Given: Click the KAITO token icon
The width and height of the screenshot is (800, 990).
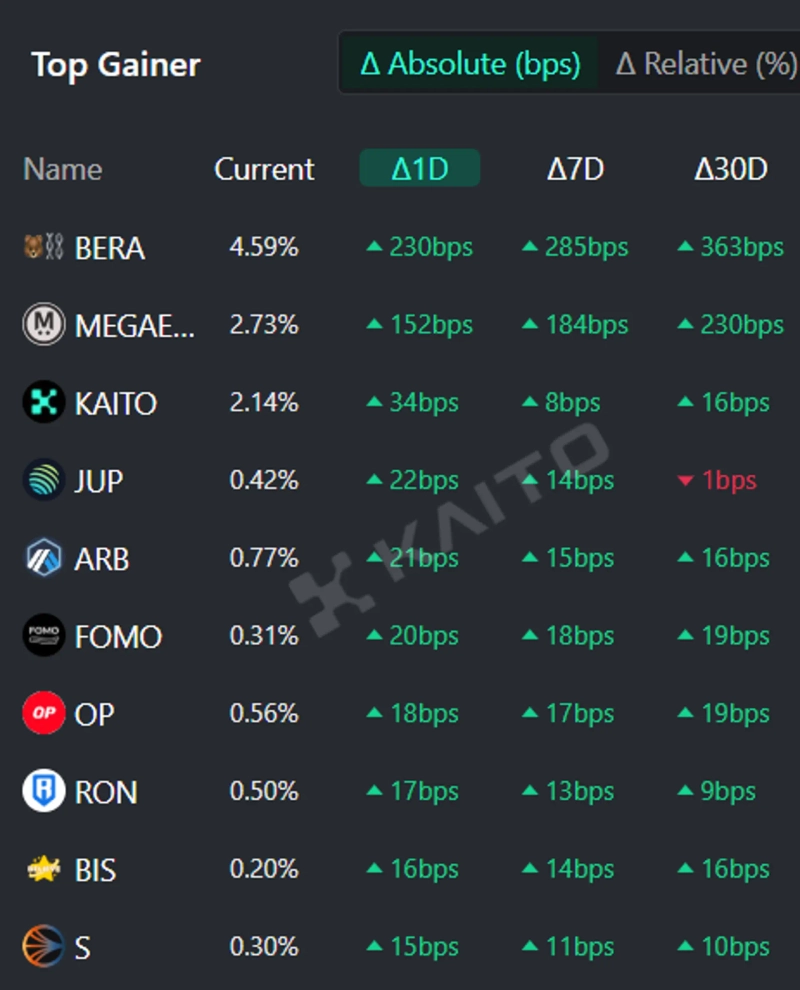Looking at the screenshot, I should pyautogui.click(x=43, y=403).
